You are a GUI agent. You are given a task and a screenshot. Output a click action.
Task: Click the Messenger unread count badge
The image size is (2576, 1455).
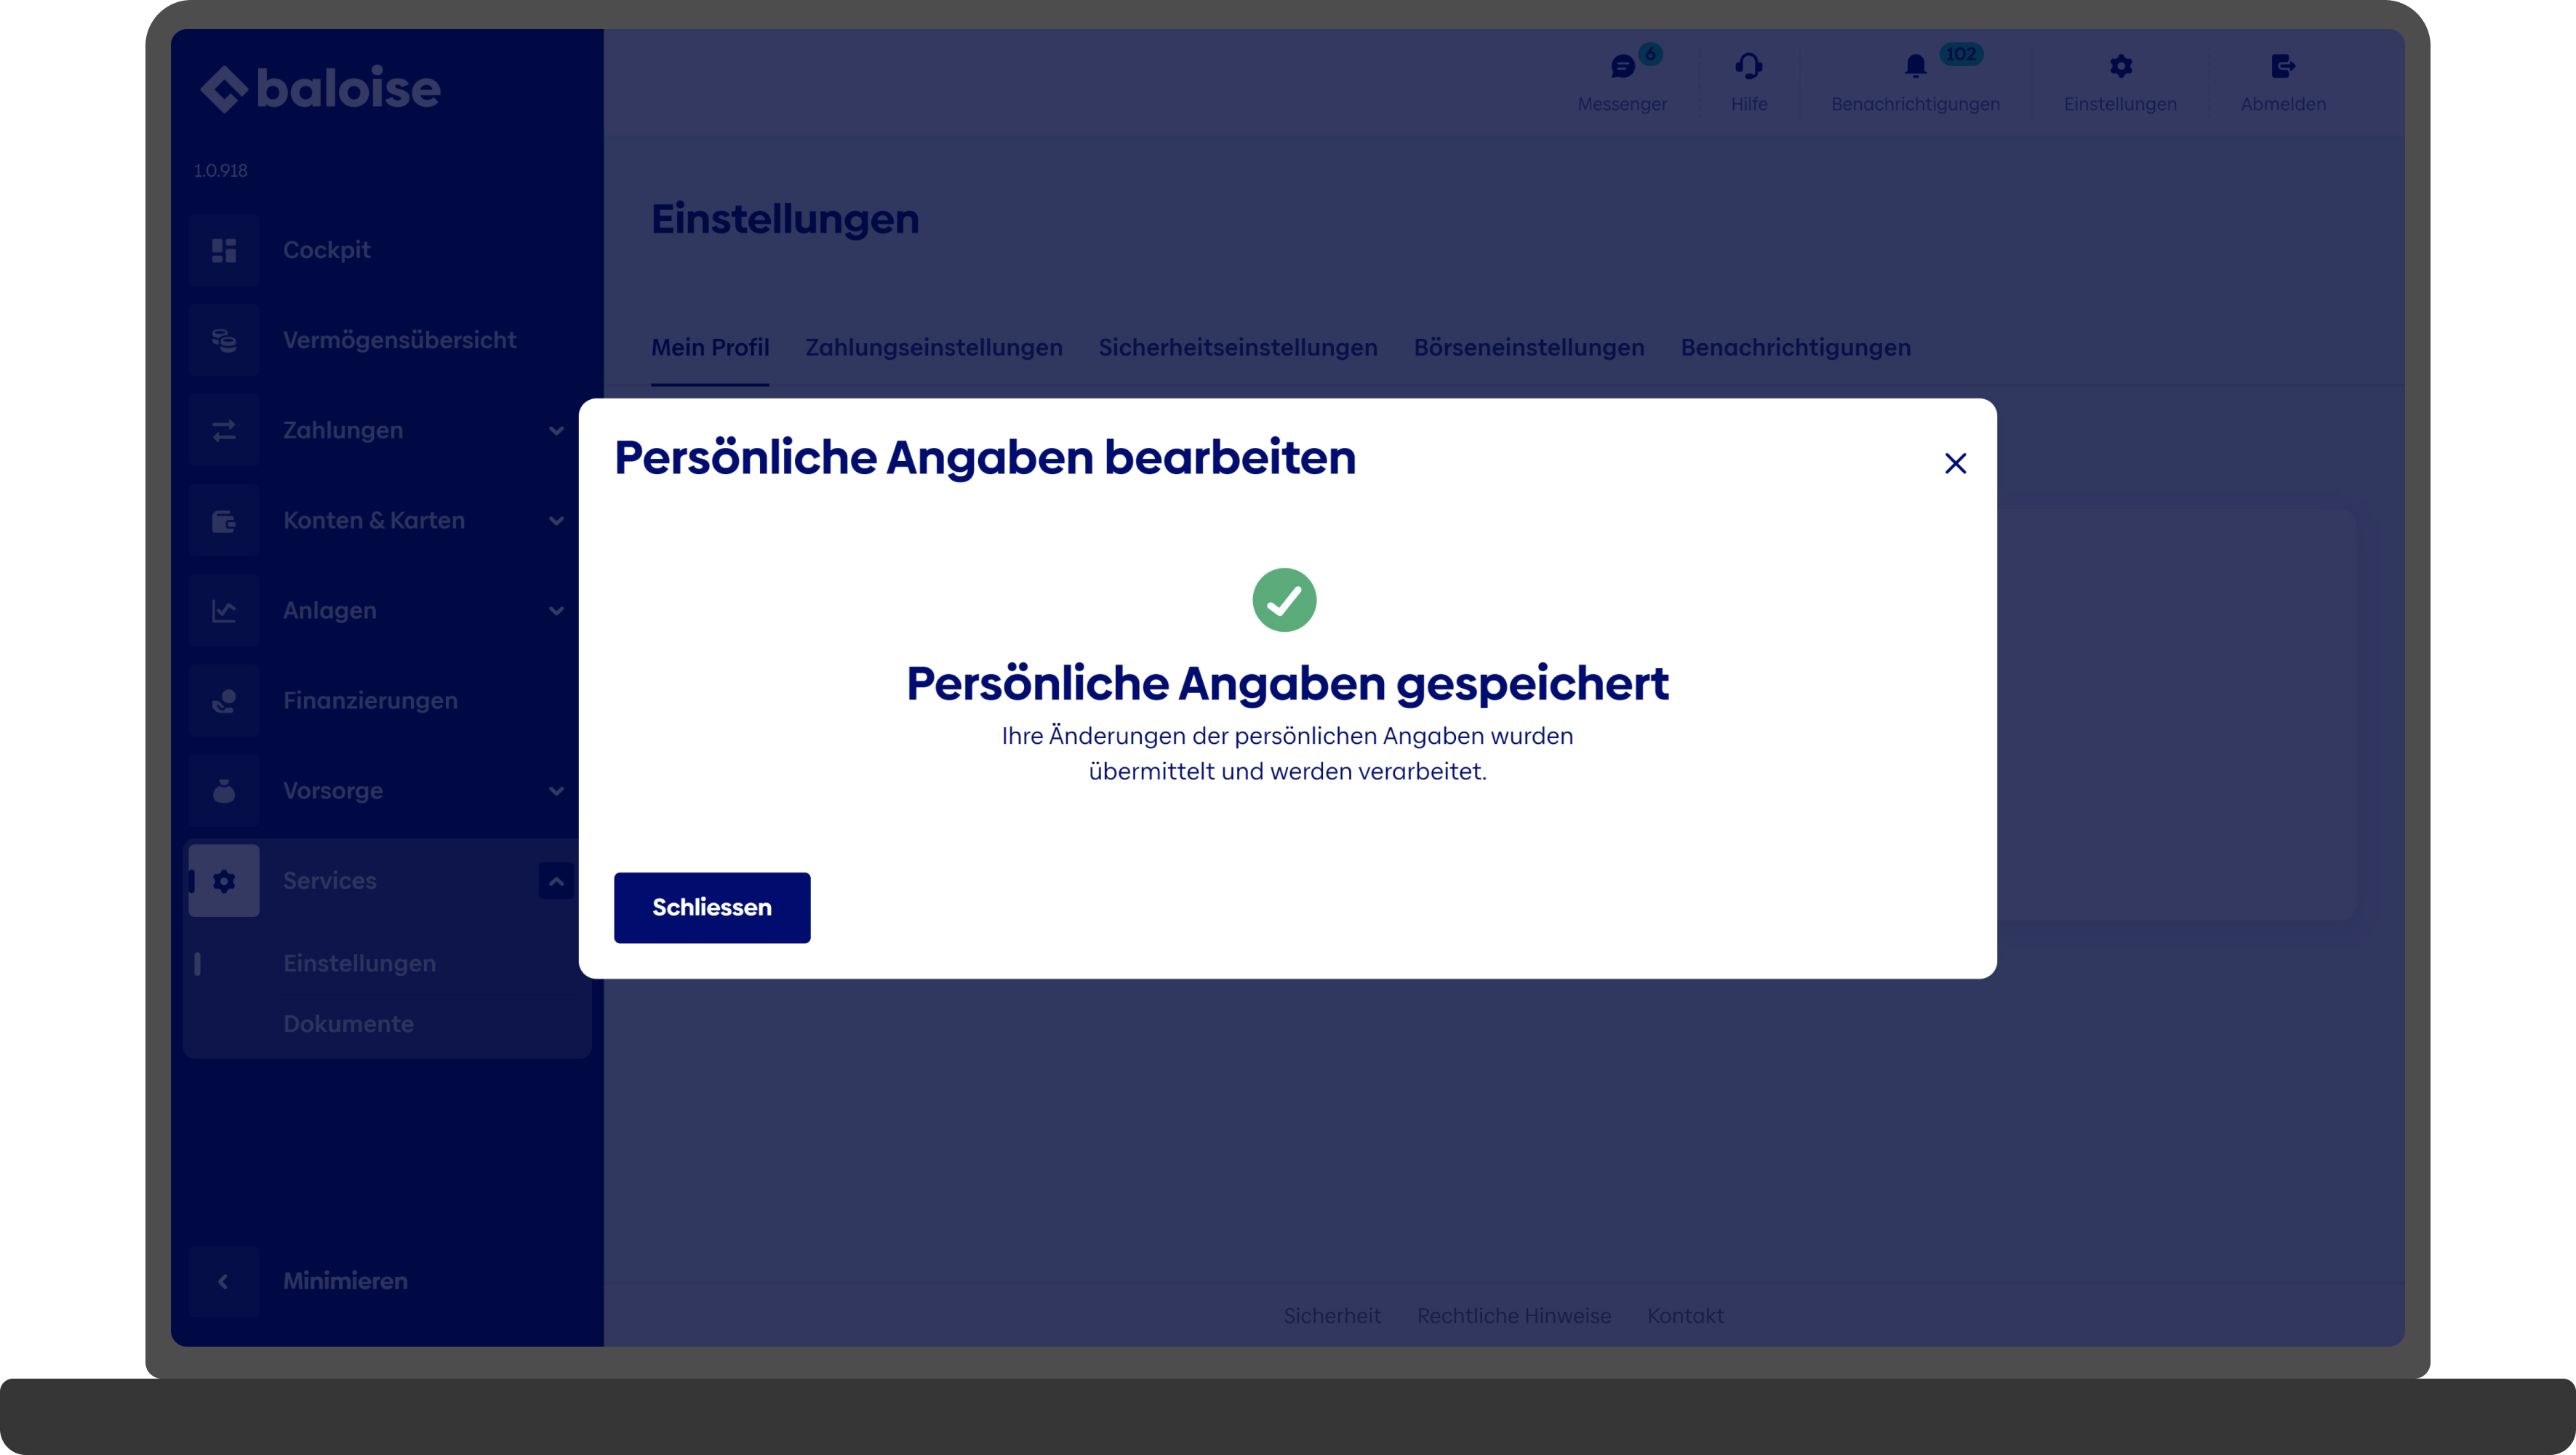pos(1651,54)
